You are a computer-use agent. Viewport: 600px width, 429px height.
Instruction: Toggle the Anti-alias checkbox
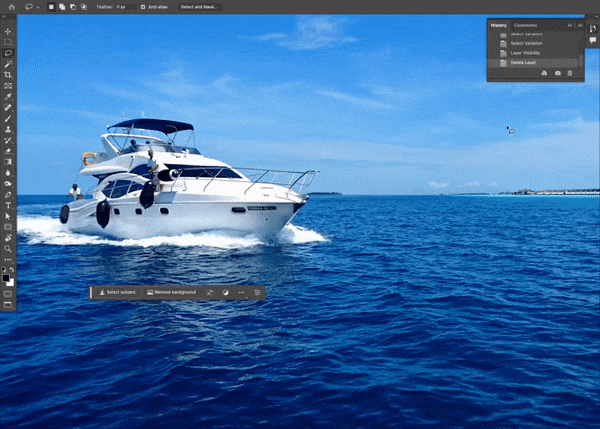tap(143, 7)
